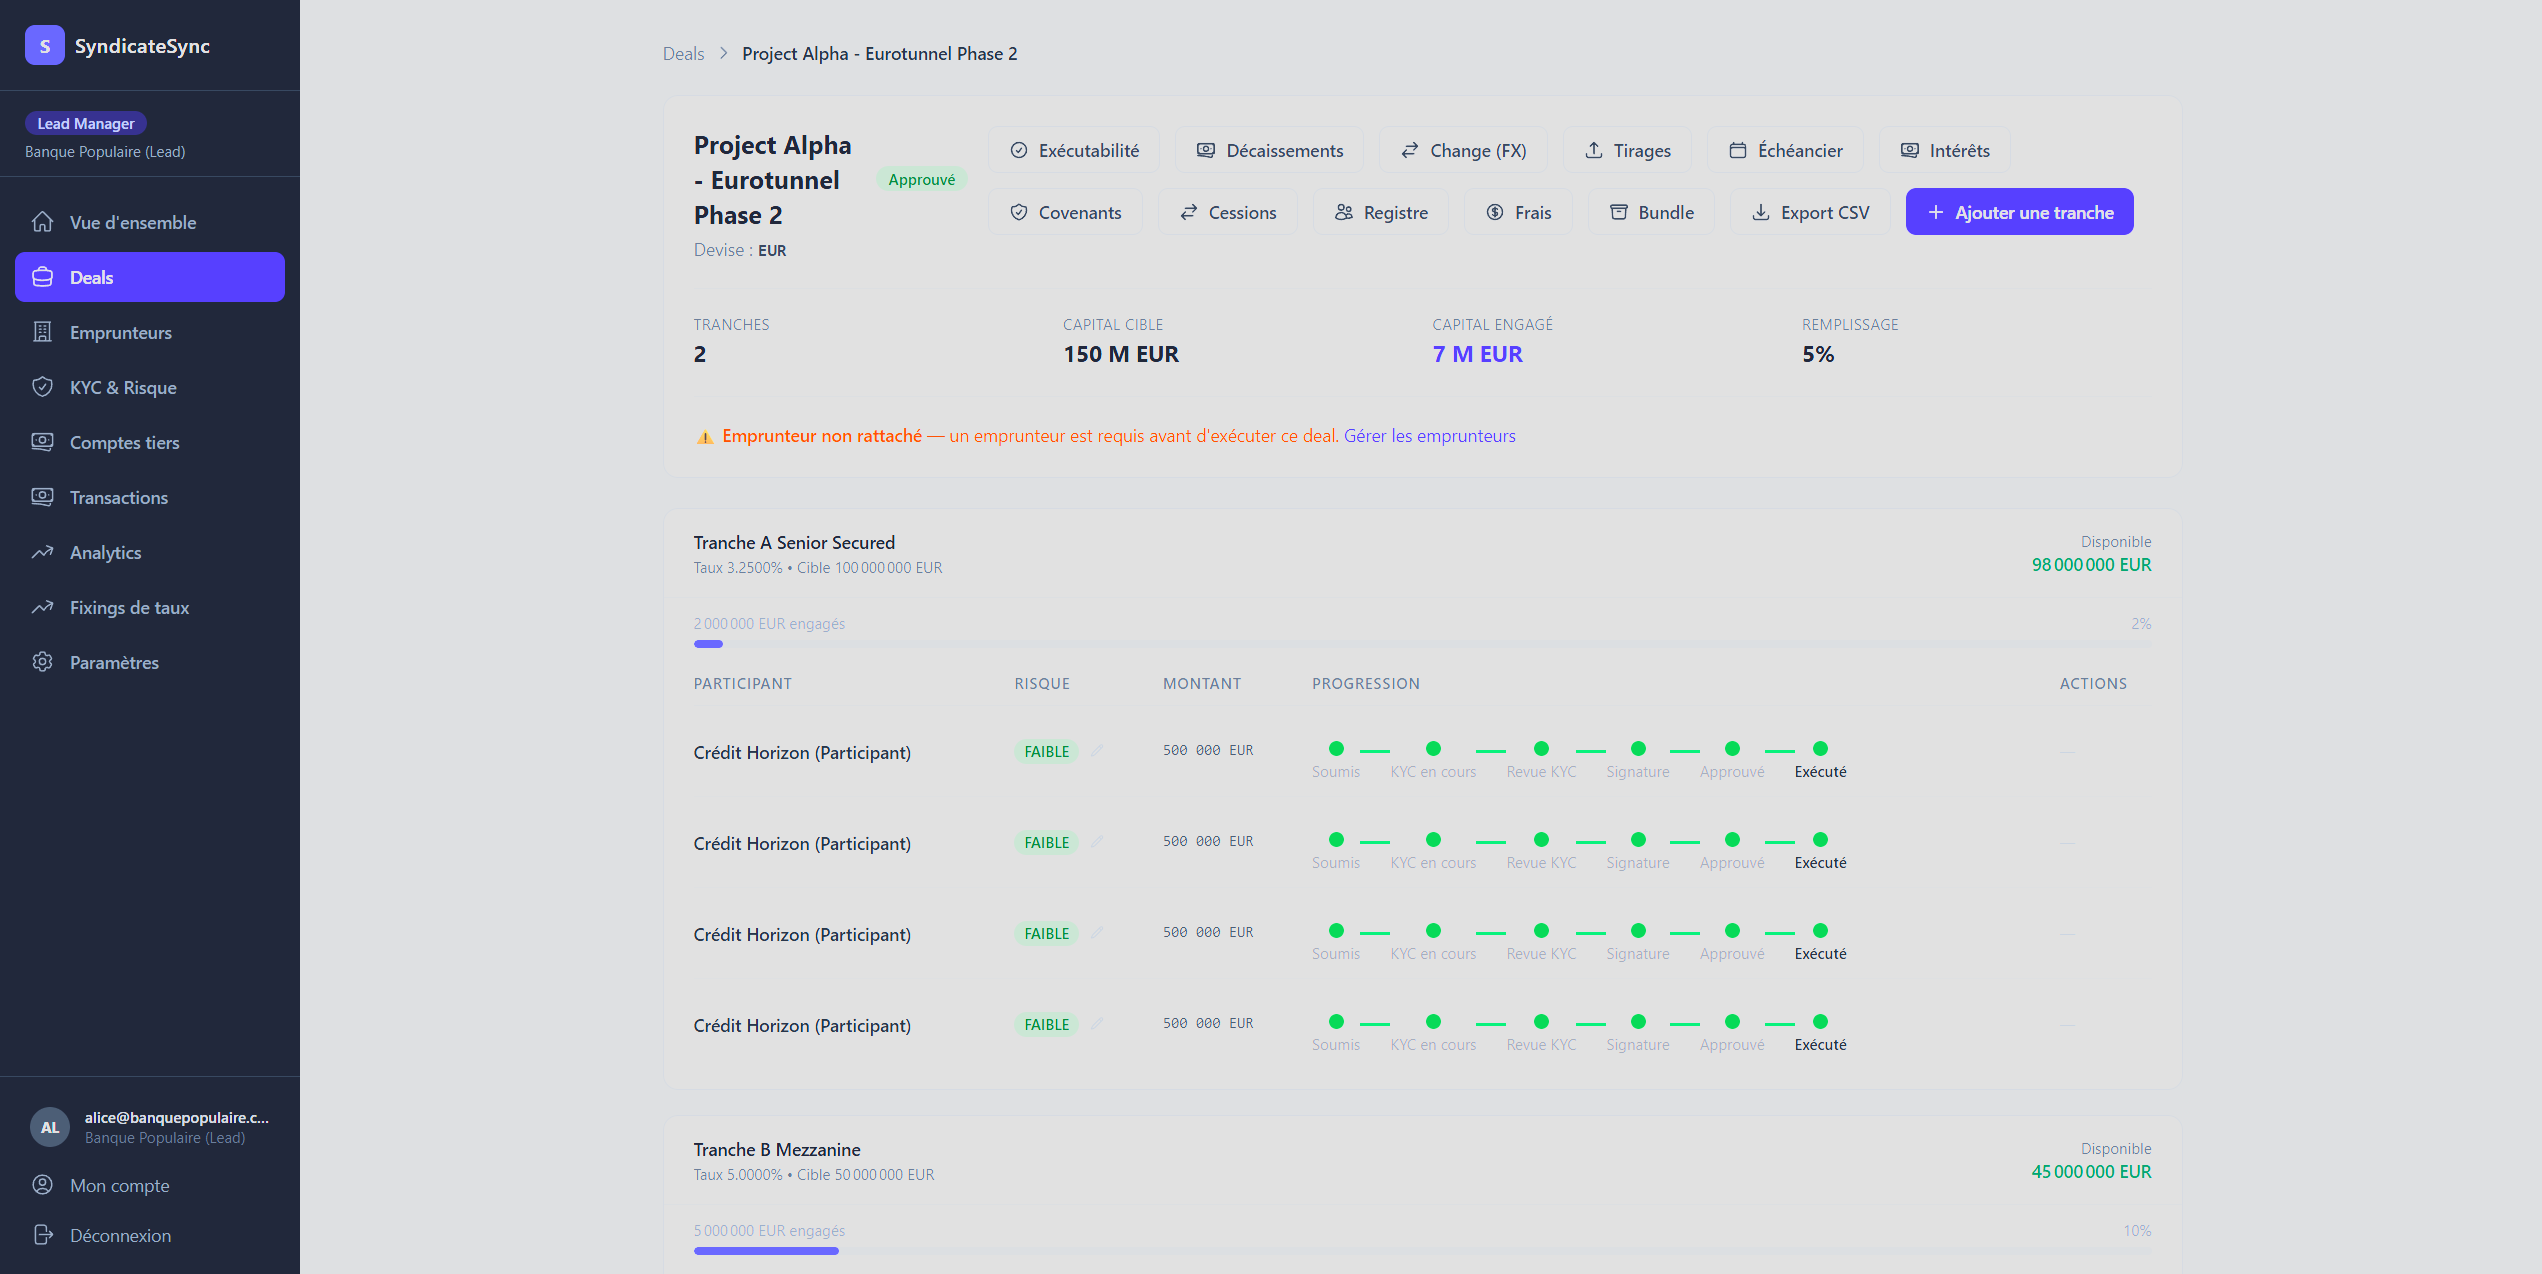Image resolution: width=2542 pixels, height=1274 pixels.
Task: Click Tranche B Mezzanine title
Action: [x=777, y=1150]
